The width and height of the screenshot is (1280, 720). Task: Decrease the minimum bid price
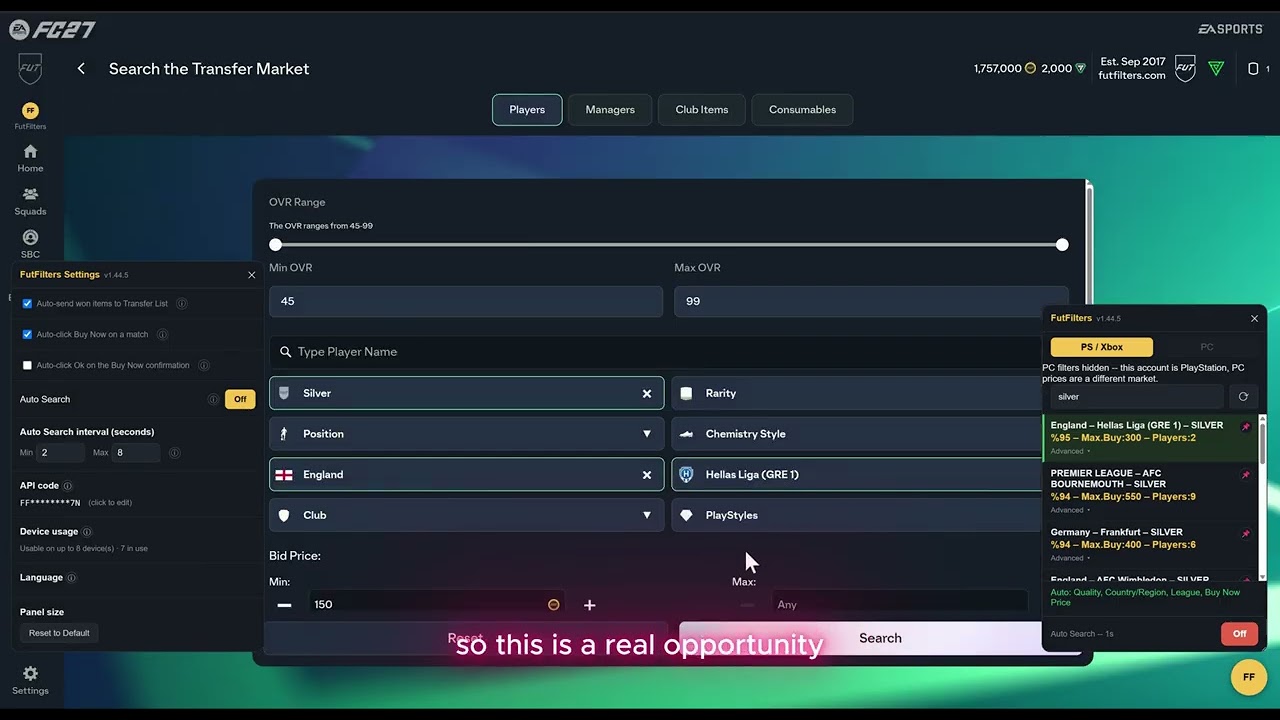point(285,605)
